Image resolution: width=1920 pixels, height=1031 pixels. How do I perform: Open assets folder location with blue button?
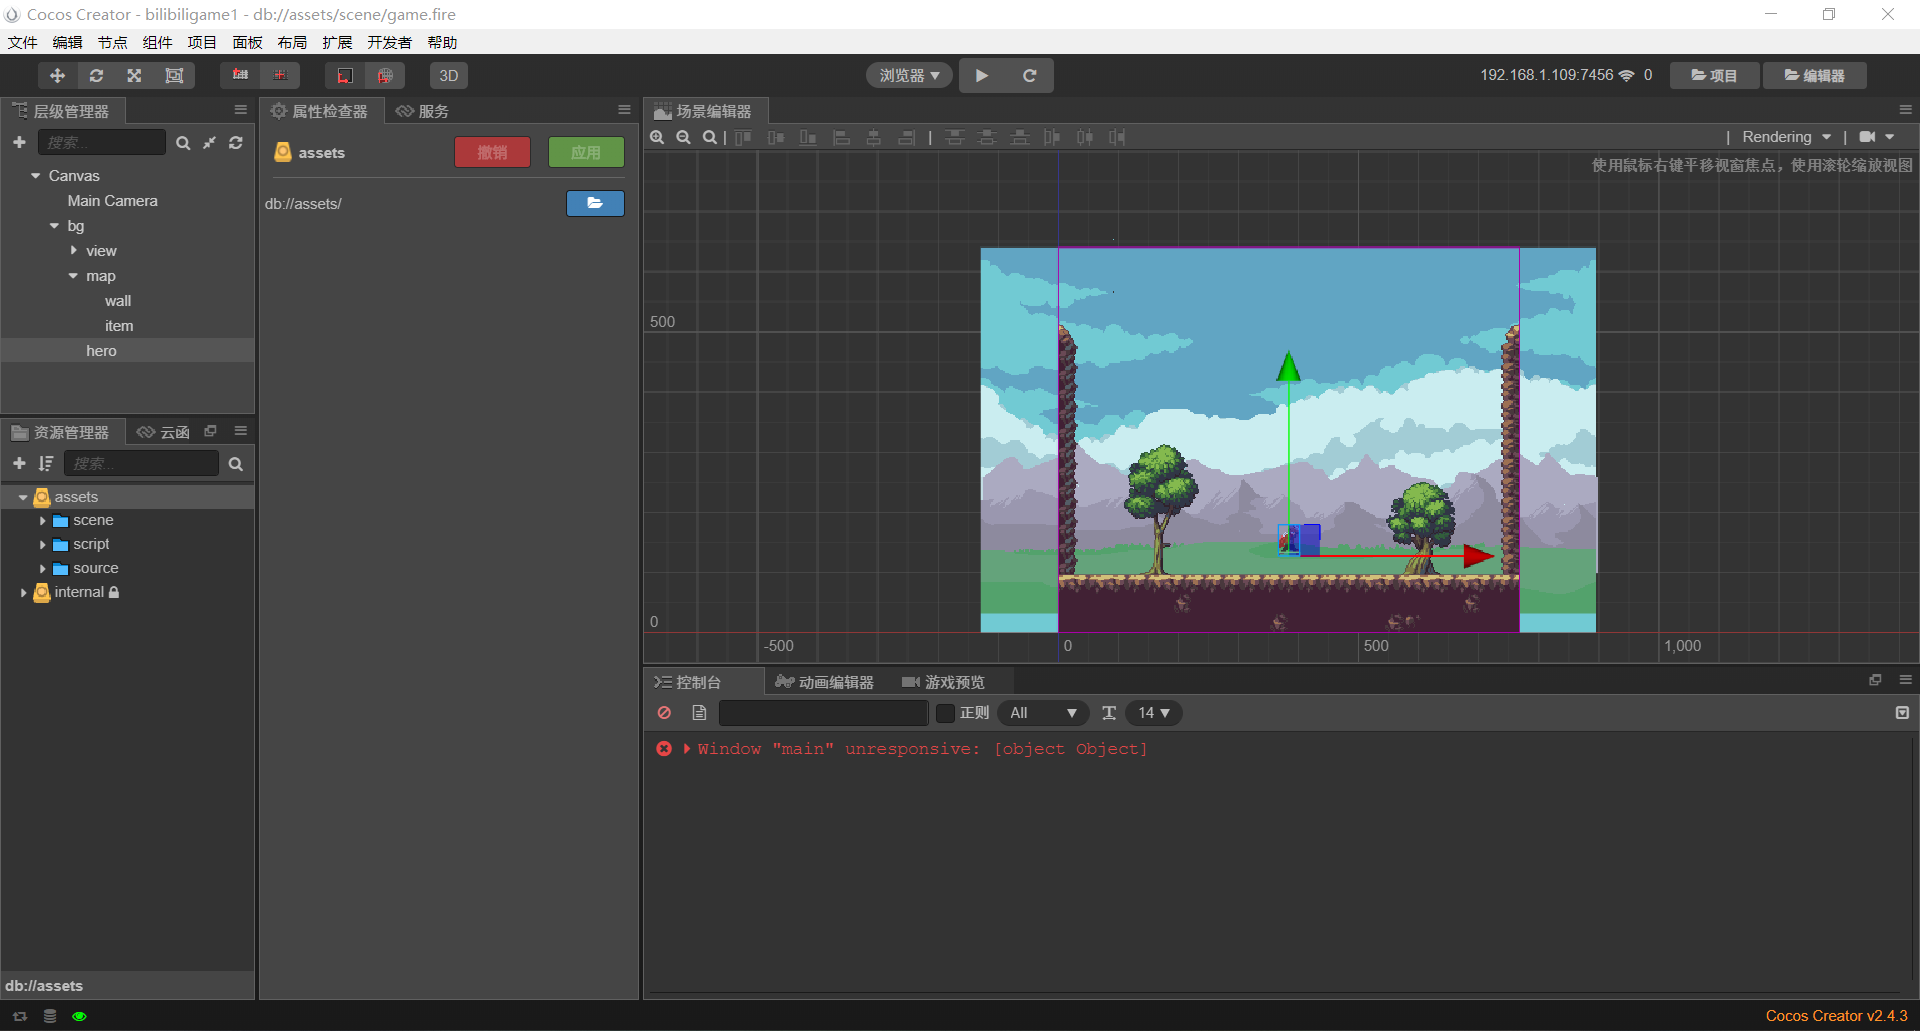tap(595, 203)
